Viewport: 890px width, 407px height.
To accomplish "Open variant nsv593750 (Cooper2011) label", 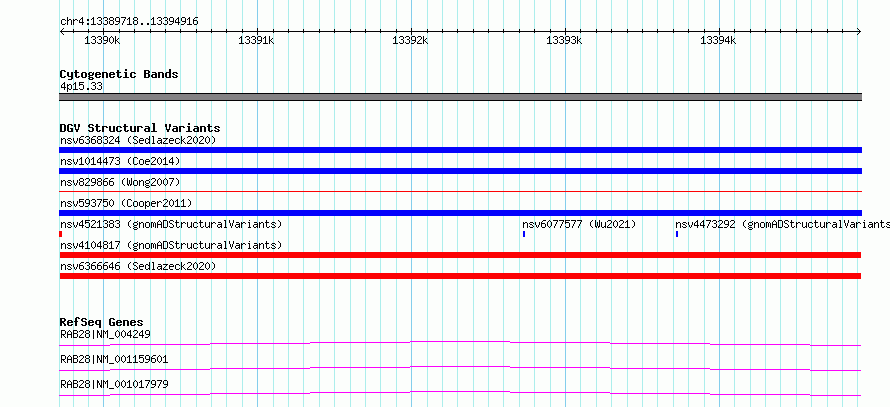I will tap(126, 203).
